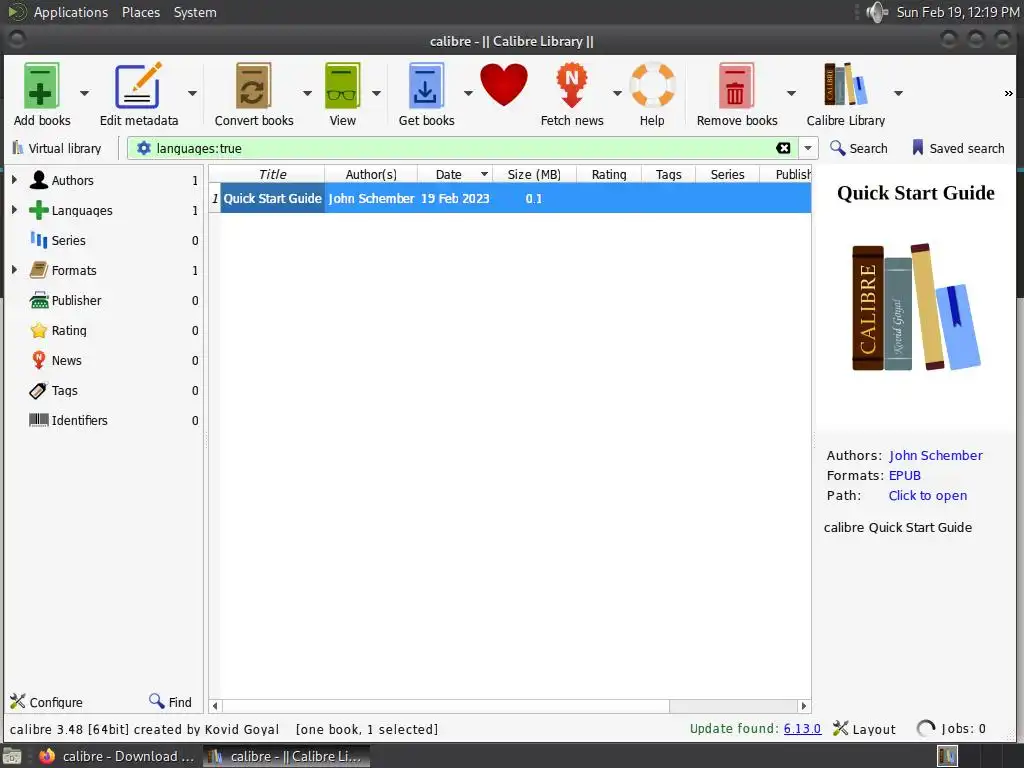Show more toolbar items via chevron
Screen dimensions: 1024x768
pos(1008,93)
